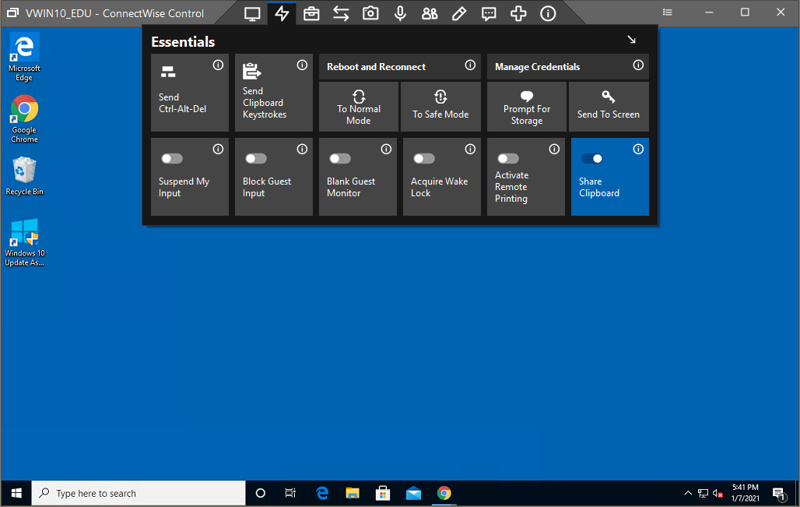This screenshot has width=800, height=507.
Task: Click the Type here to search box
Action: coord(139,493)
